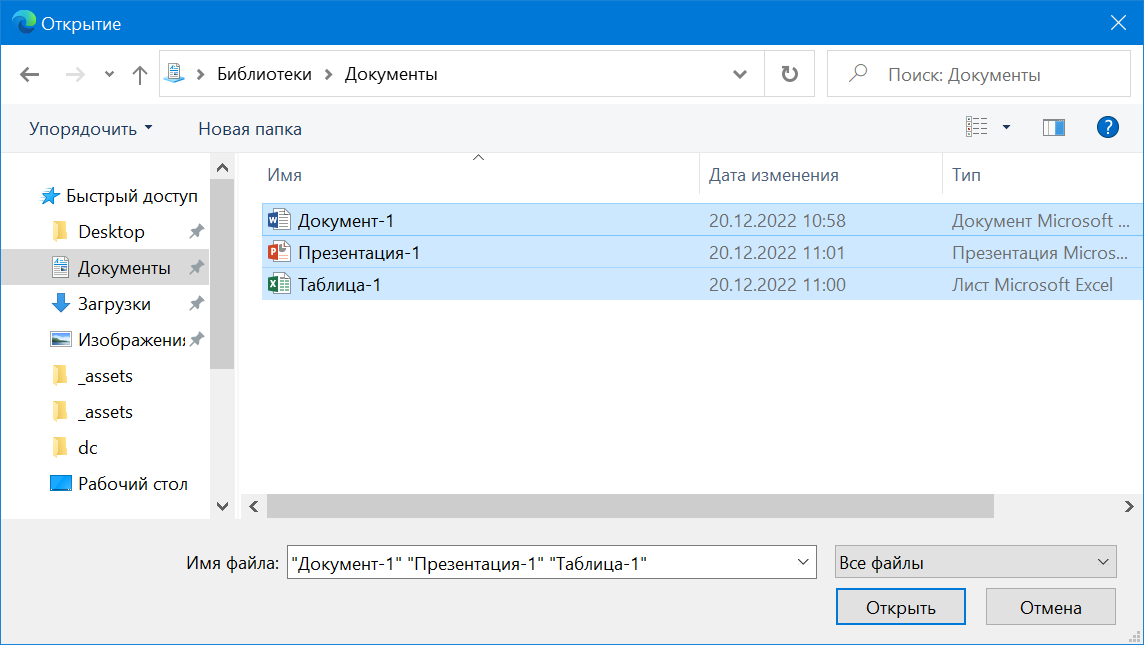Viewport: 1144px width, 645px height.
Task: Open the Help question mark icon
Action: [x=1107, y=128]
